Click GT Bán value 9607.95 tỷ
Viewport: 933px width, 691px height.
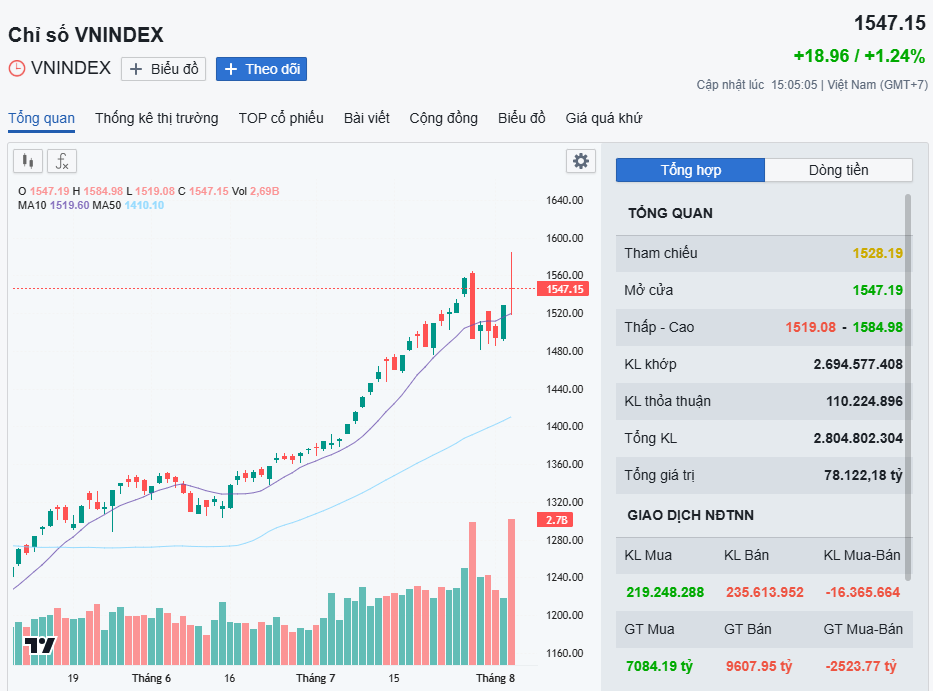759,666
